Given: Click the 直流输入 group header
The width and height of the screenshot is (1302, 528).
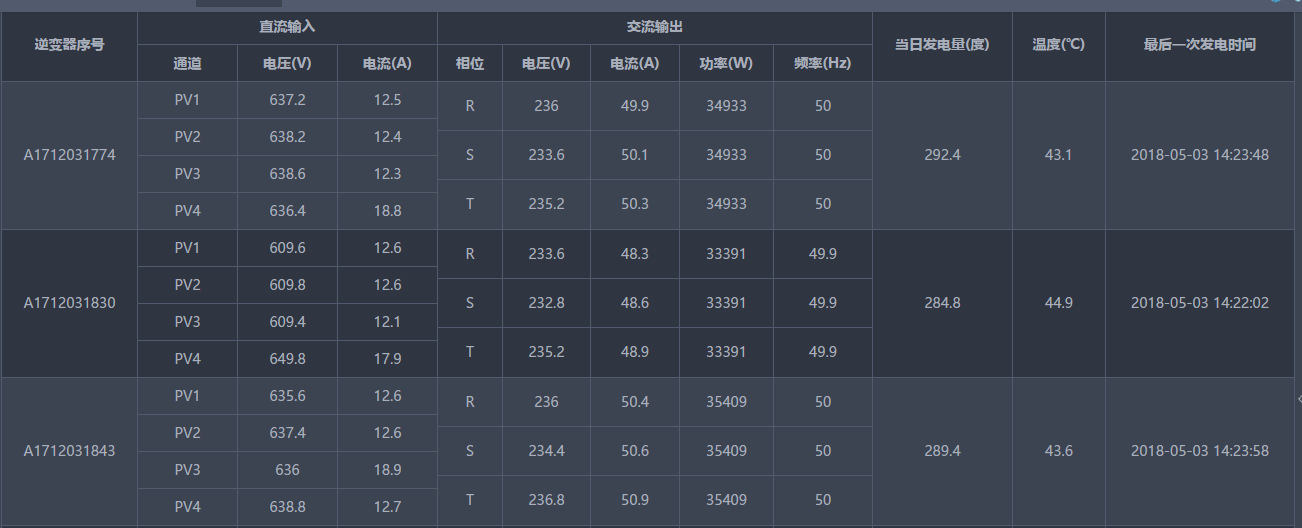Looking at the screenshot, I should (287, 27).
